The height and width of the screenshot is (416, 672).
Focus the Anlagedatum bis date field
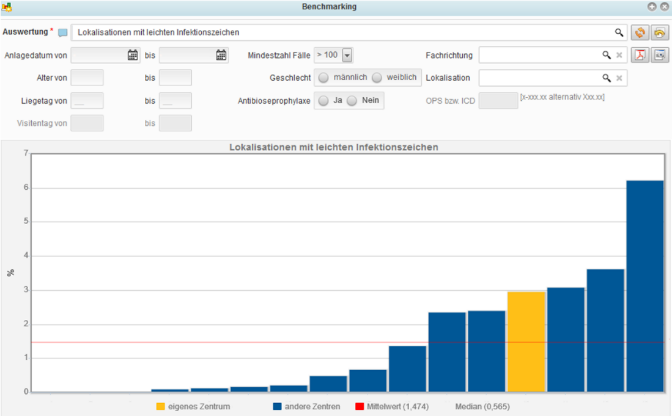(x=194, y=55)
